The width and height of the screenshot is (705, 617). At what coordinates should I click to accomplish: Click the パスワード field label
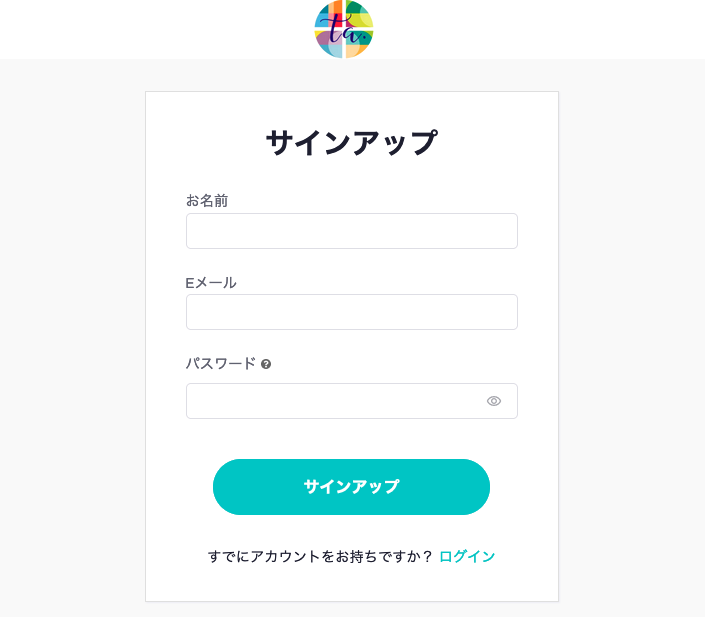[x=221, y=363]
